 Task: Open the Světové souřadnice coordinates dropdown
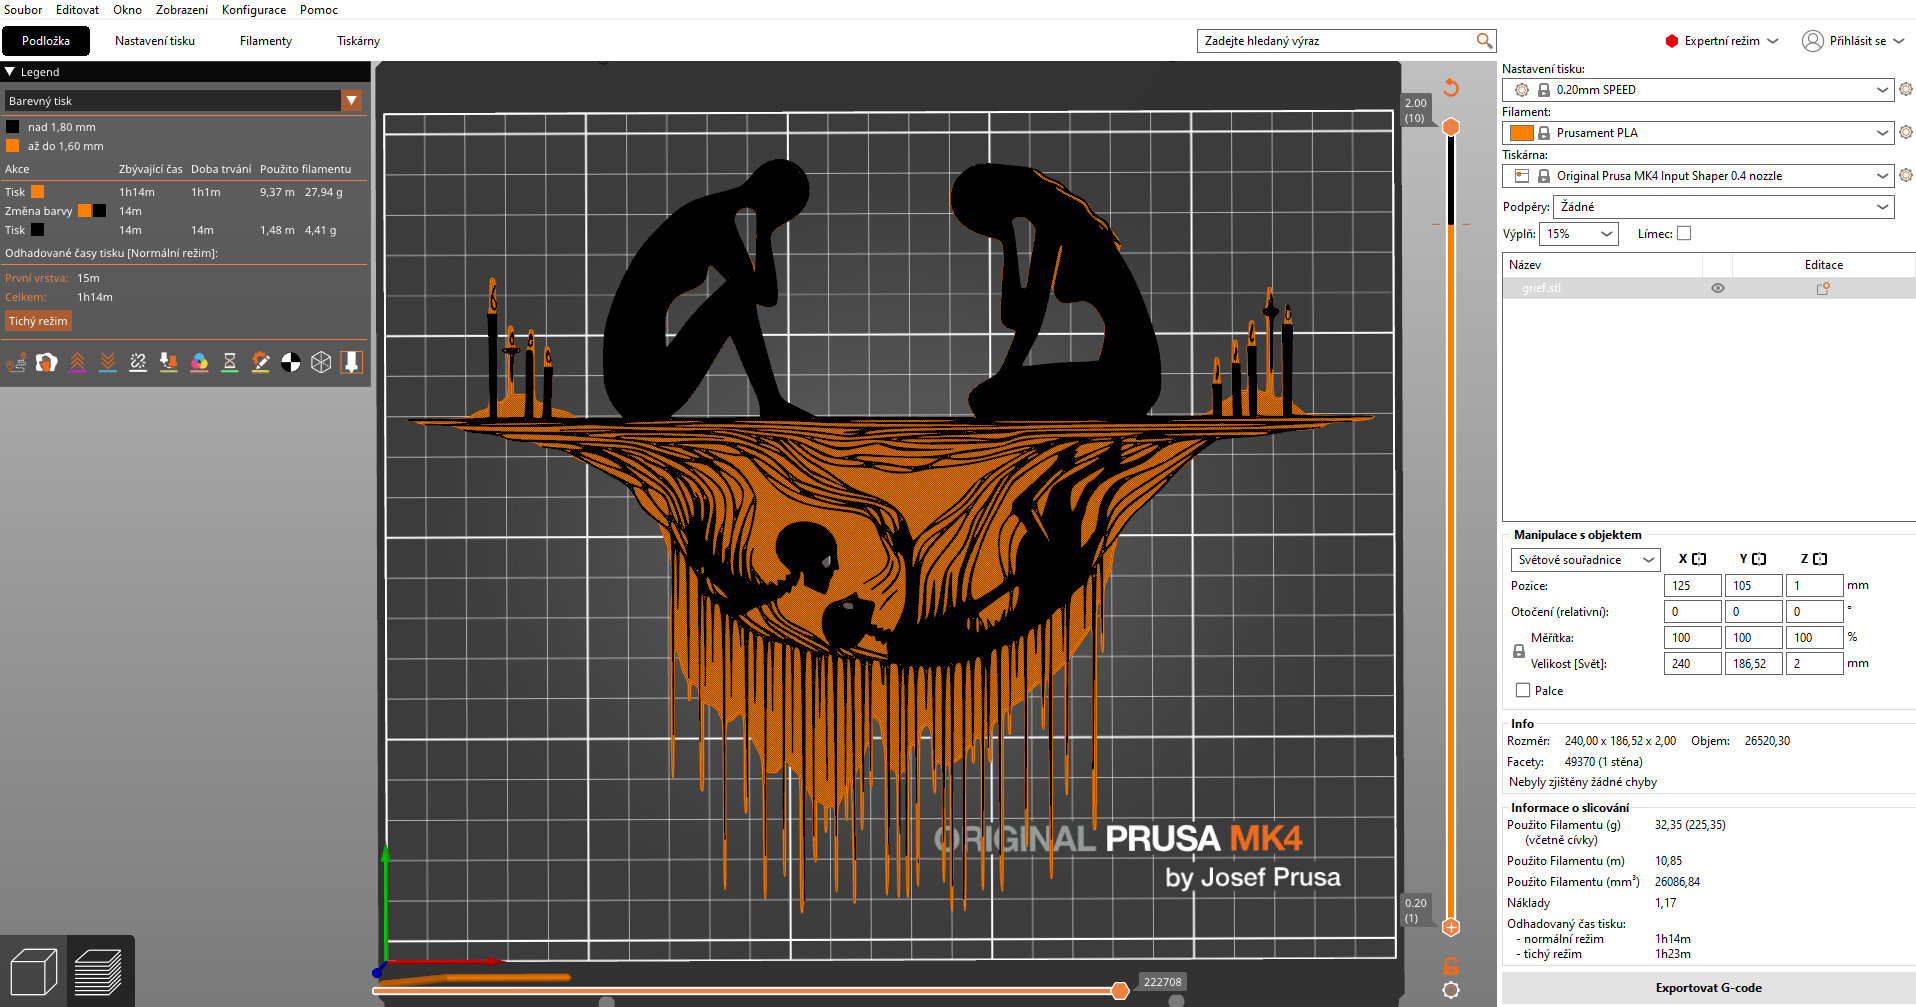coord(1586,560)
